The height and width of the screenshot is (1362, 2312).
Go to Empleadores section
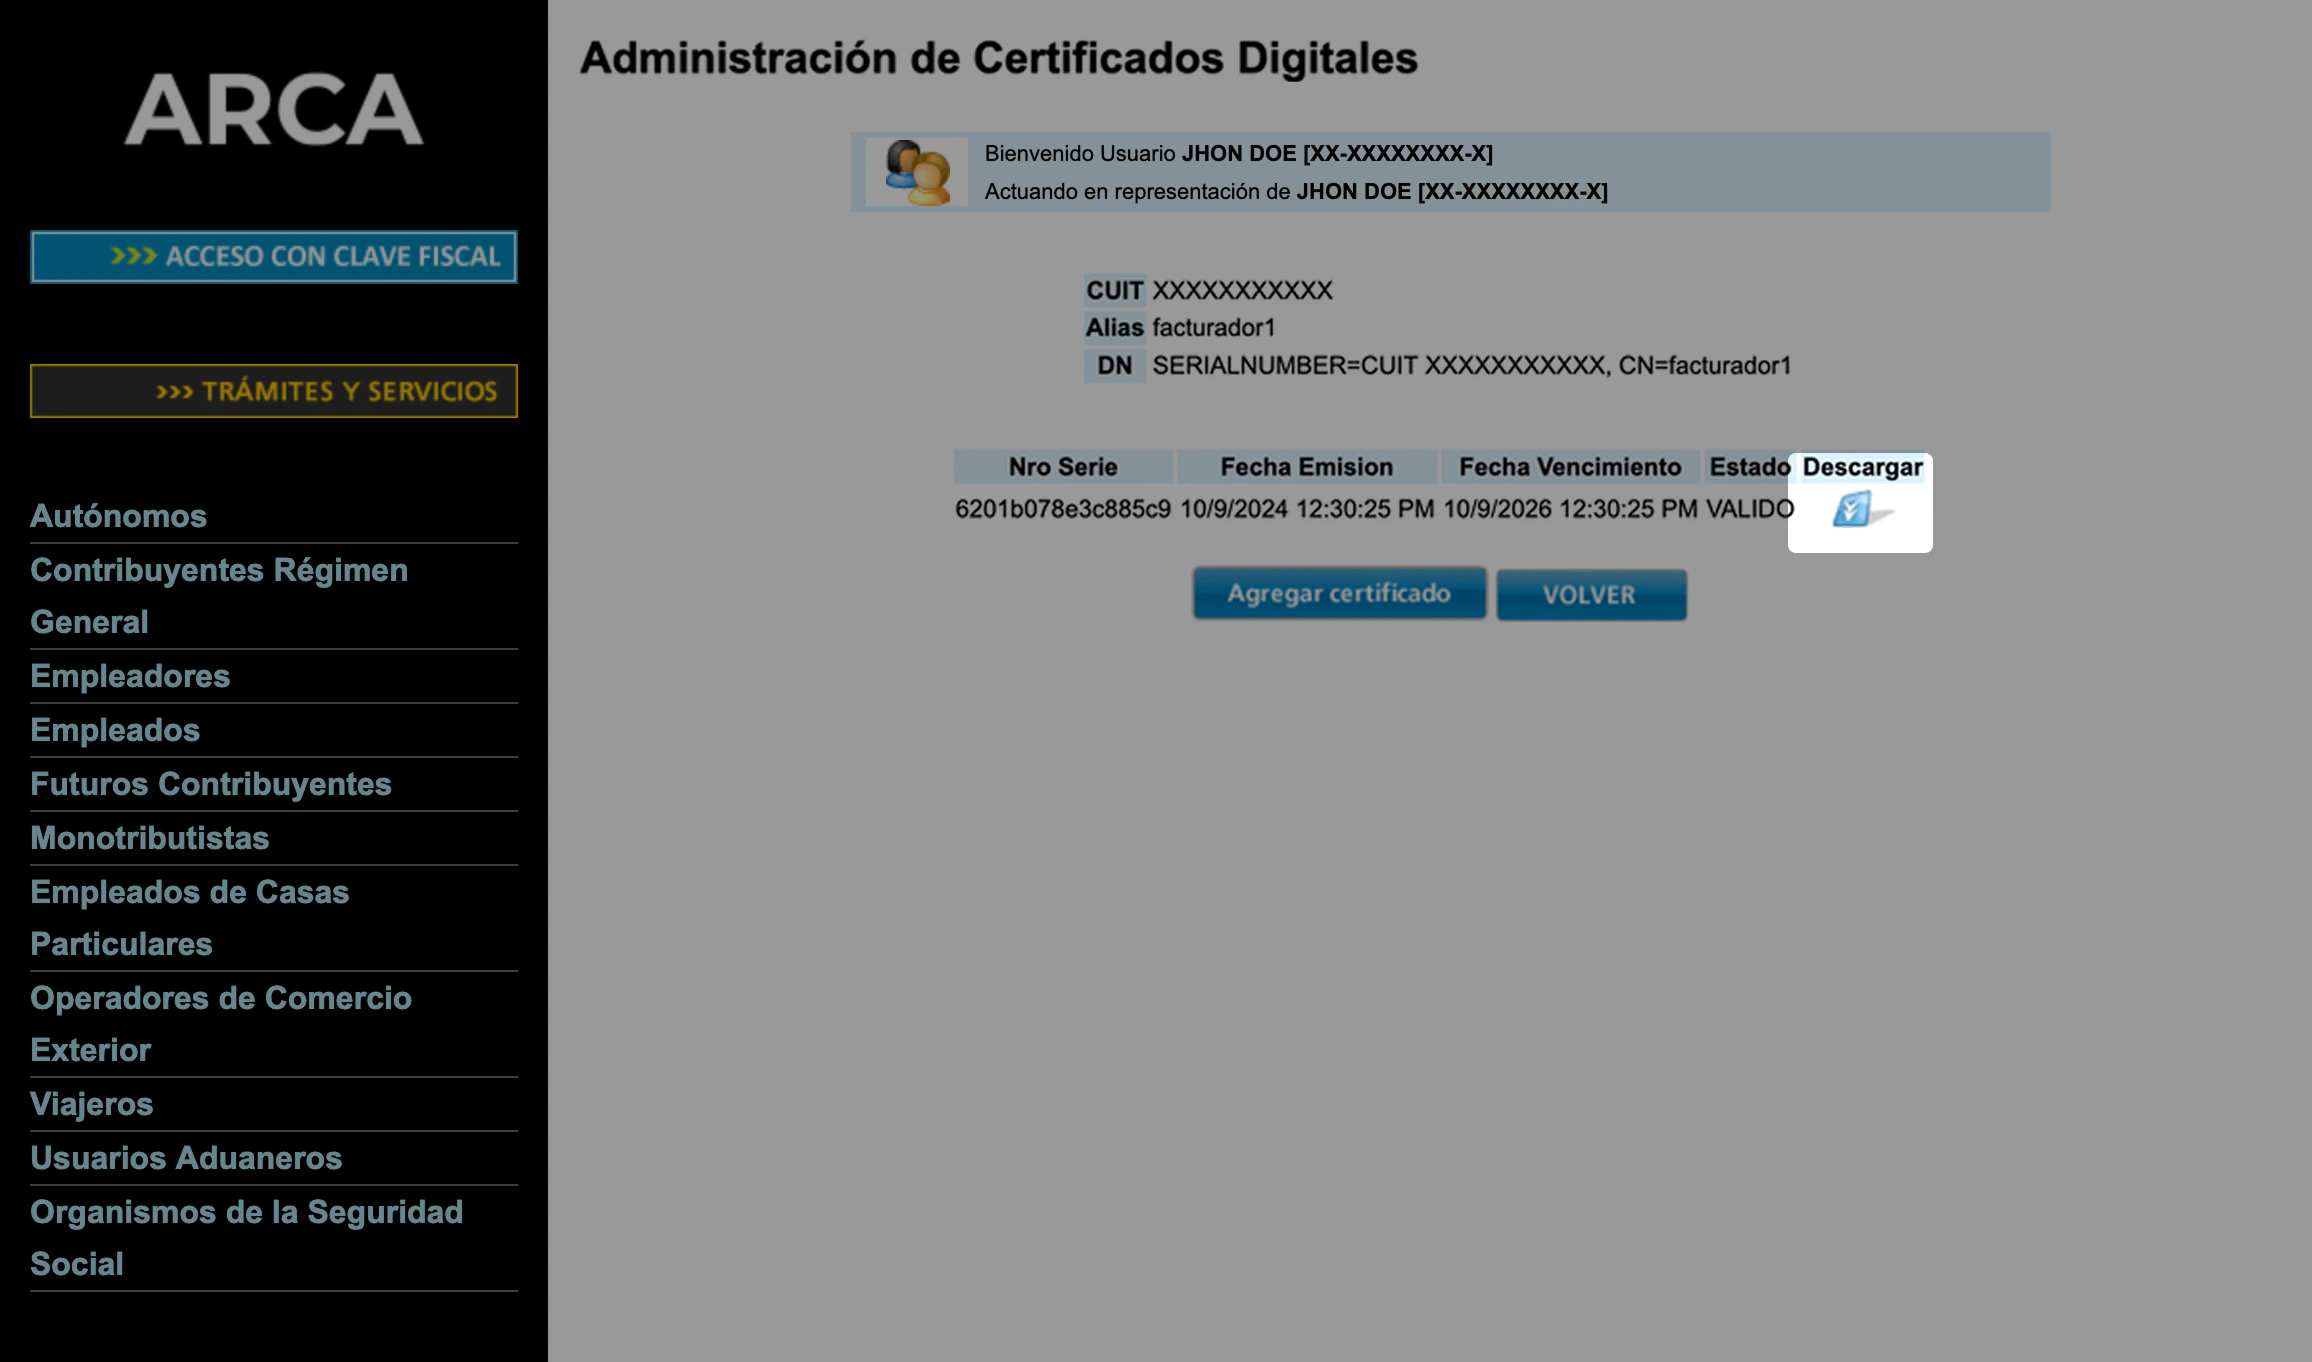[130, 676]
